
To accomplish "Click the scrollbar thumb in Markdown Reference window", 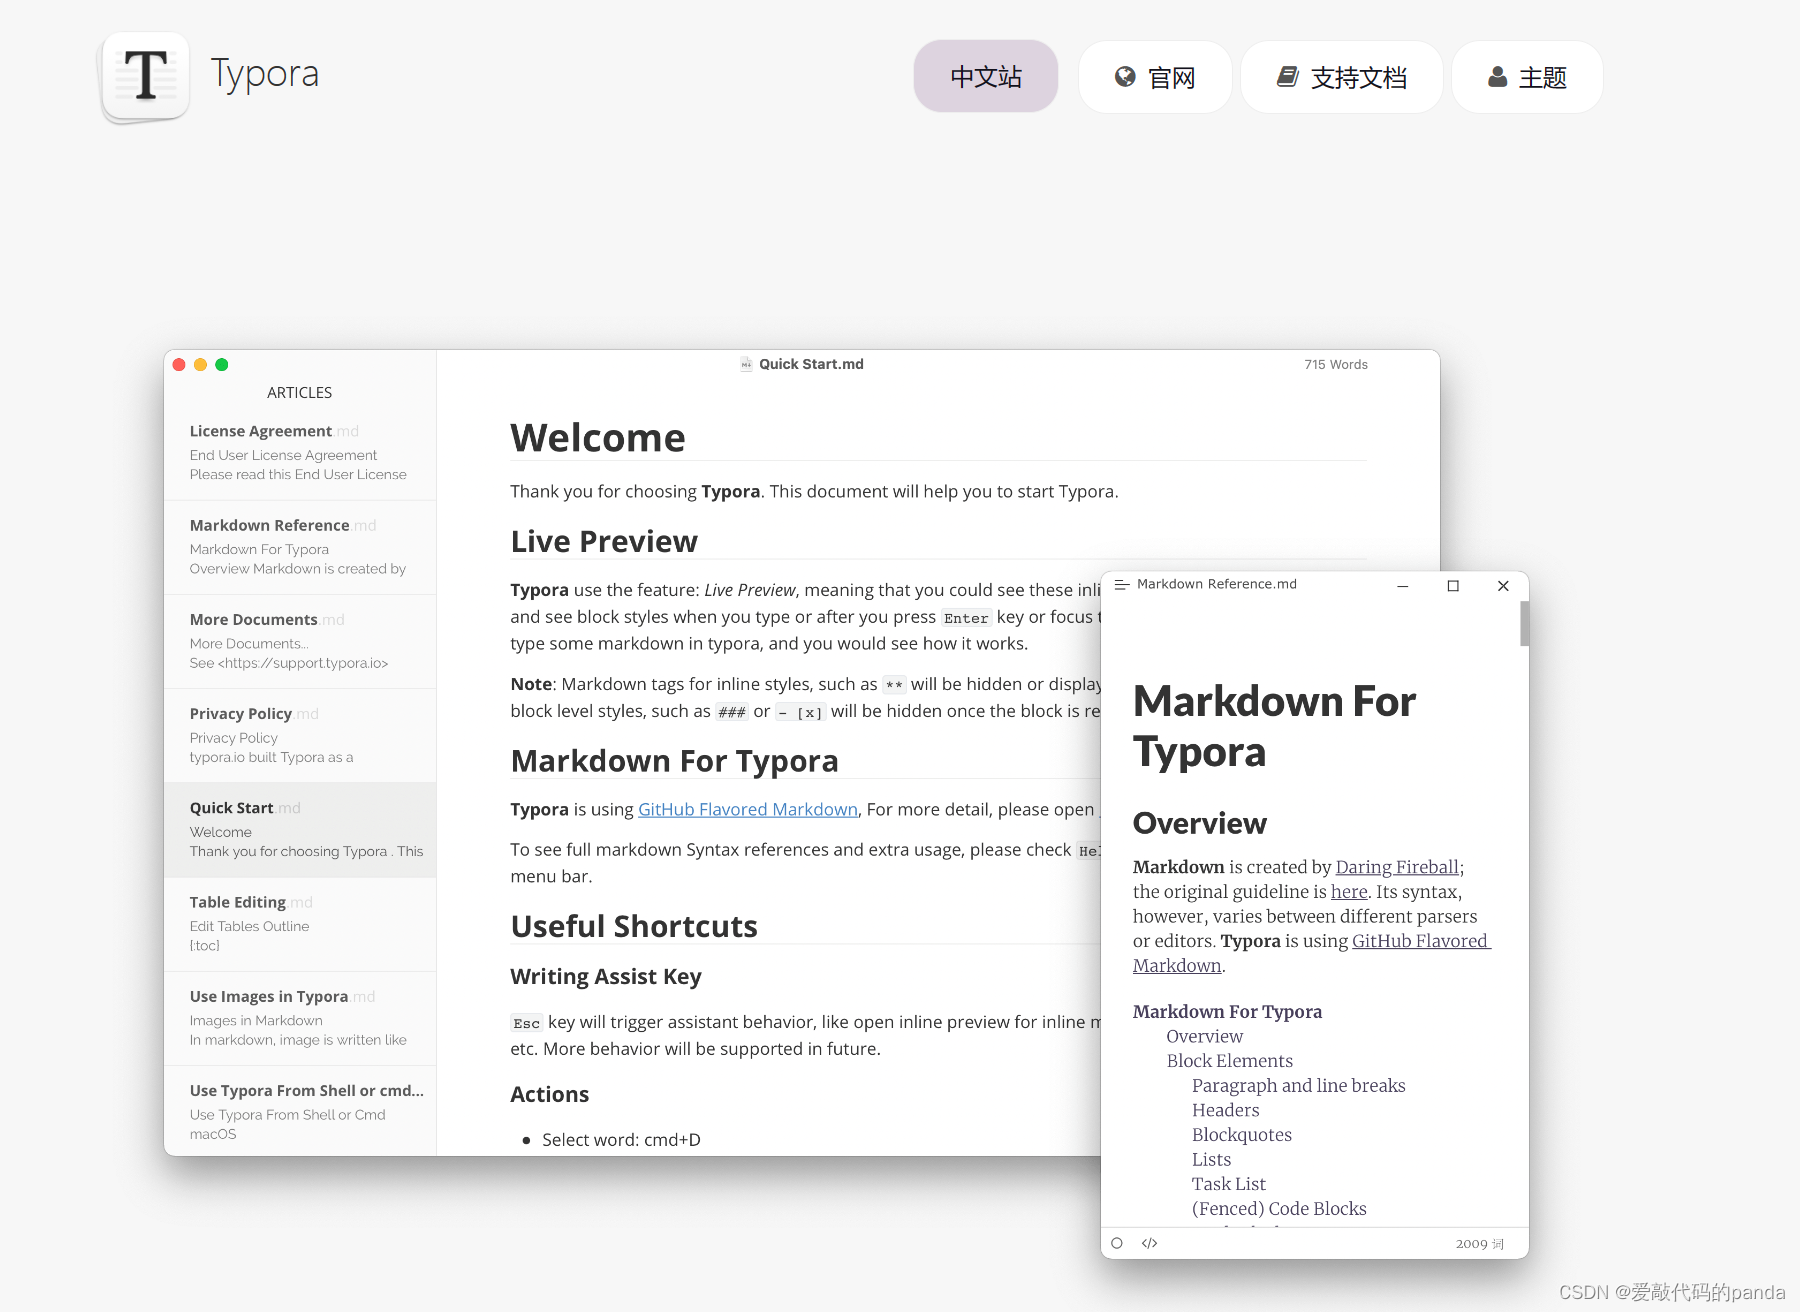I will tap(1524, 624).
